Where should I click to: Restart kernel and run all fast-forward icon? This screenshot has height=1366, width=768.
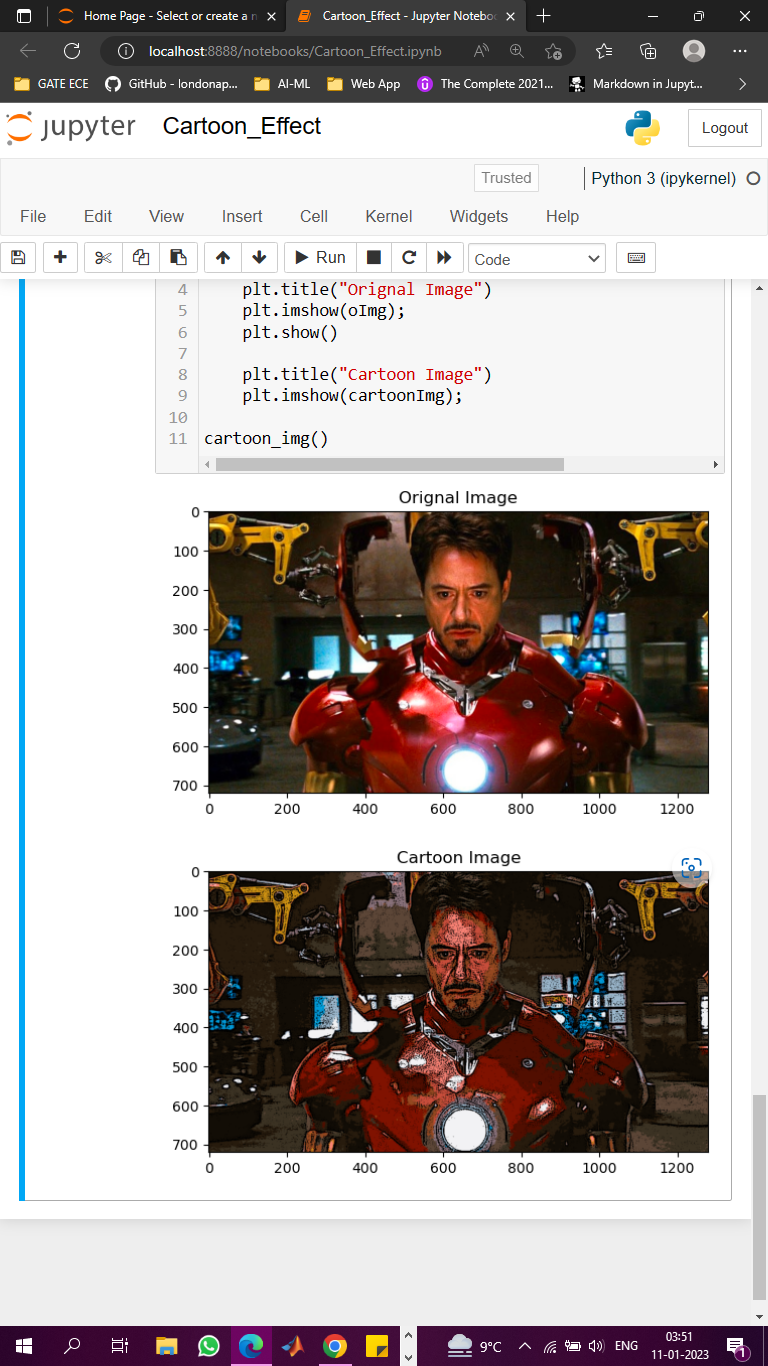click(445, 258)
